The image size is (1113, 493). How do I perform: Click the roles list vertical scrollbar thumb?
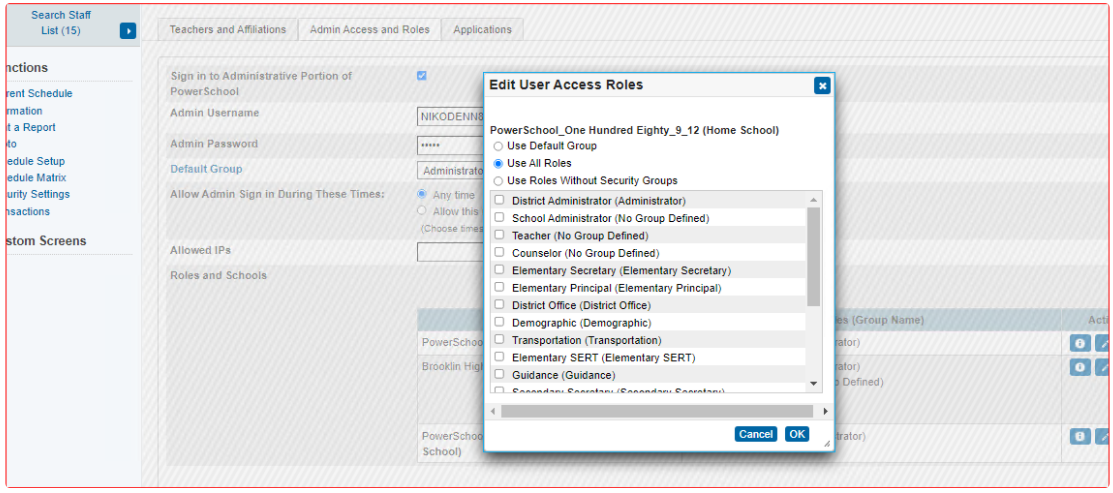(814, 257)
